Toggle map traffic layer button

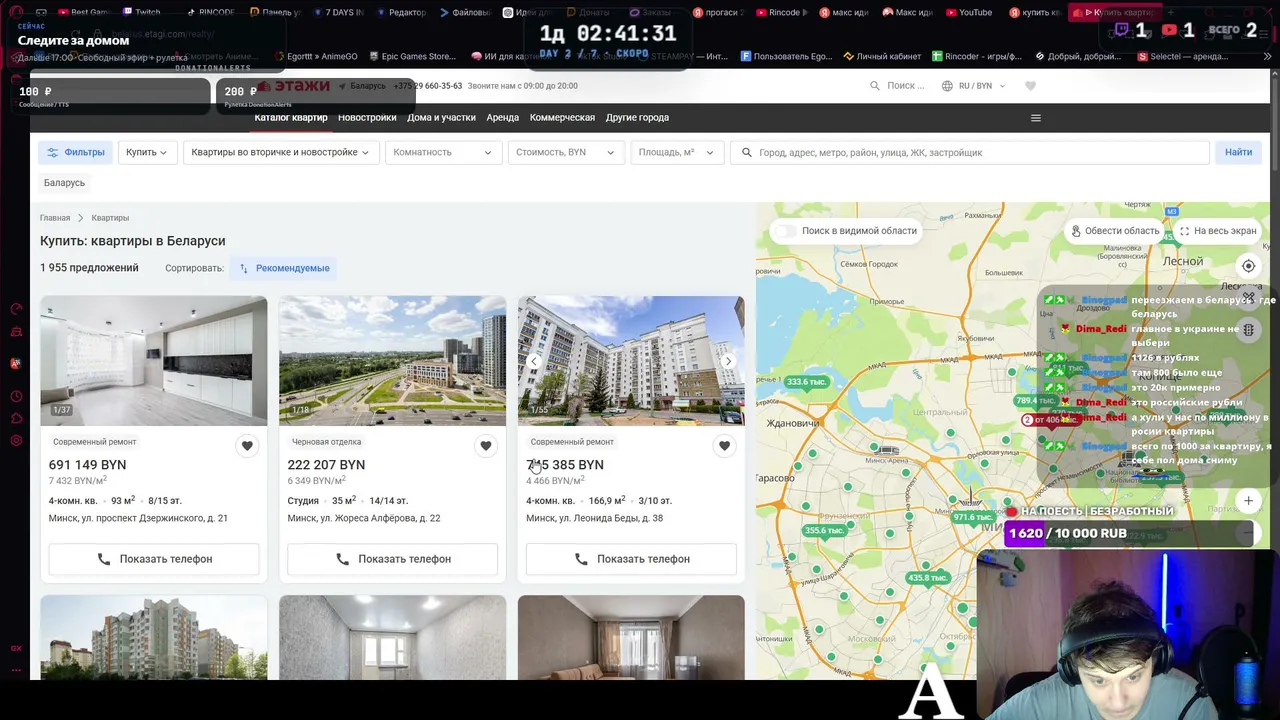[1248, 330]
